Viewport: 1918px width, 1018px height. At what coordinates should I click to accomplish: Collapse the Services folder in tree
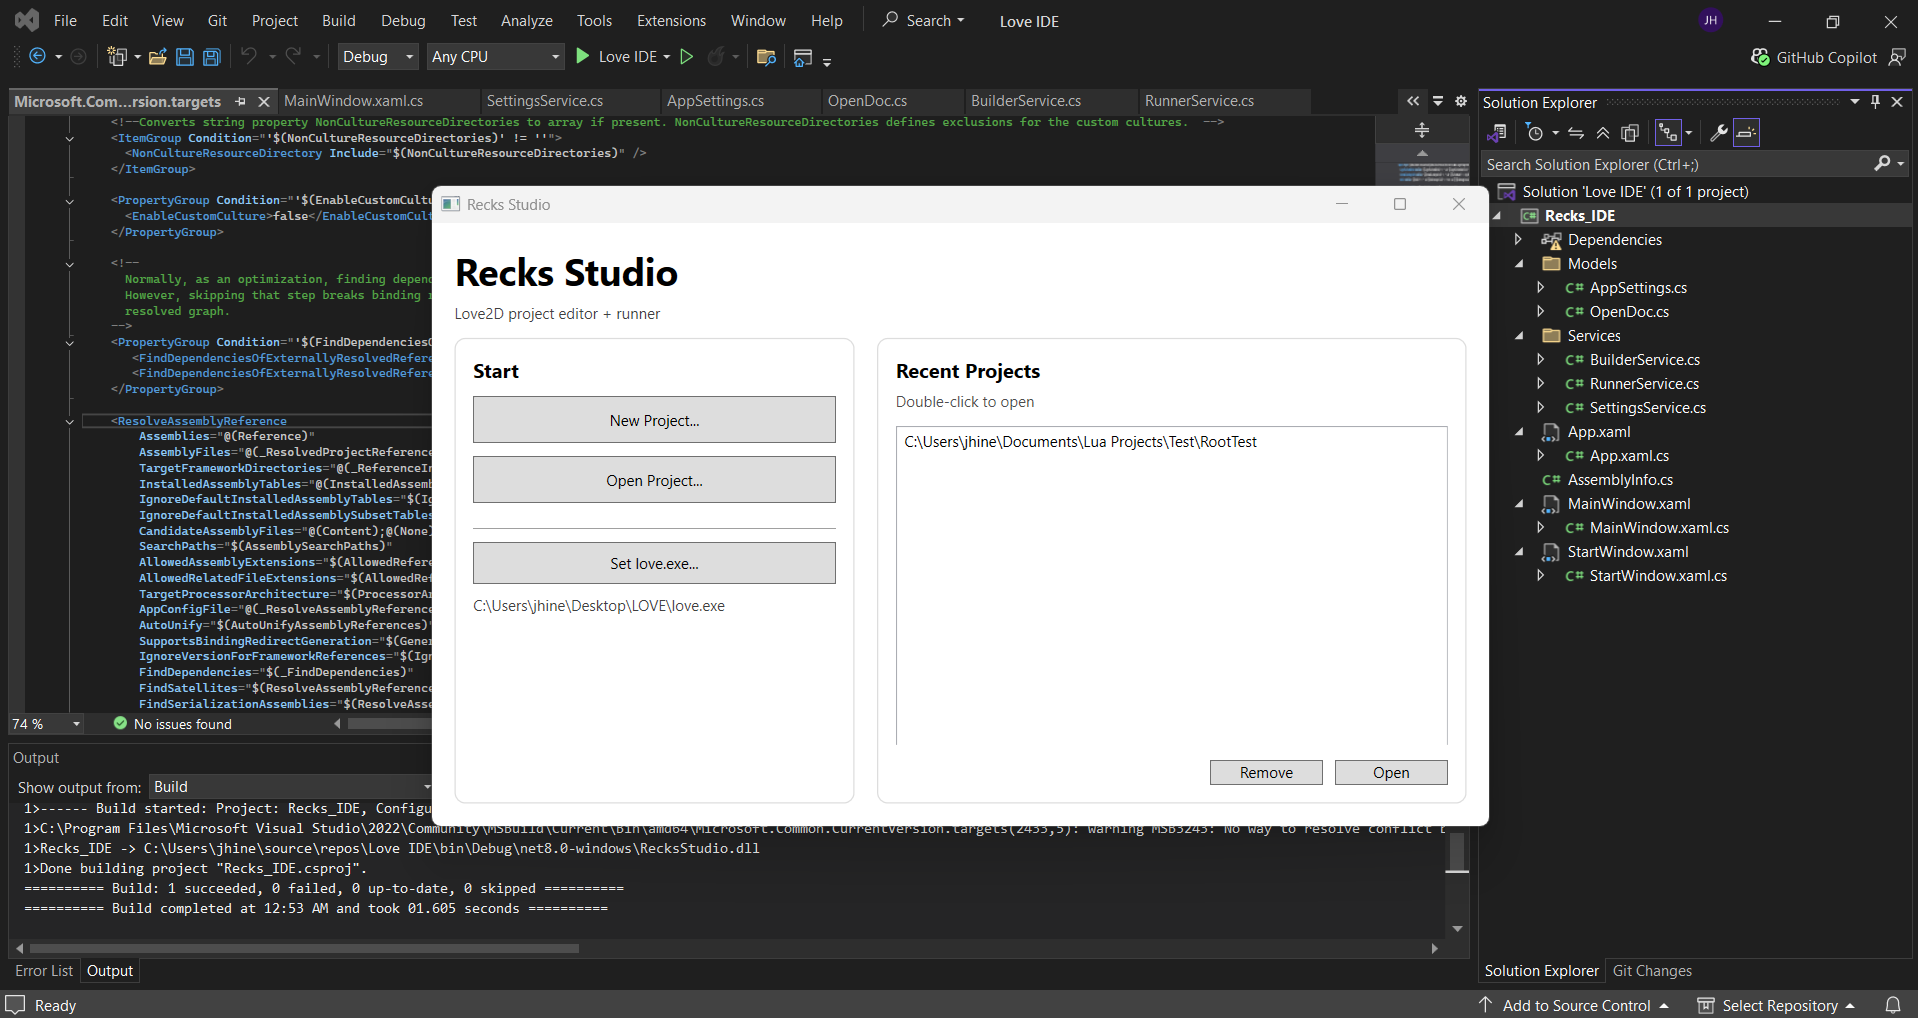[1519, 336]
